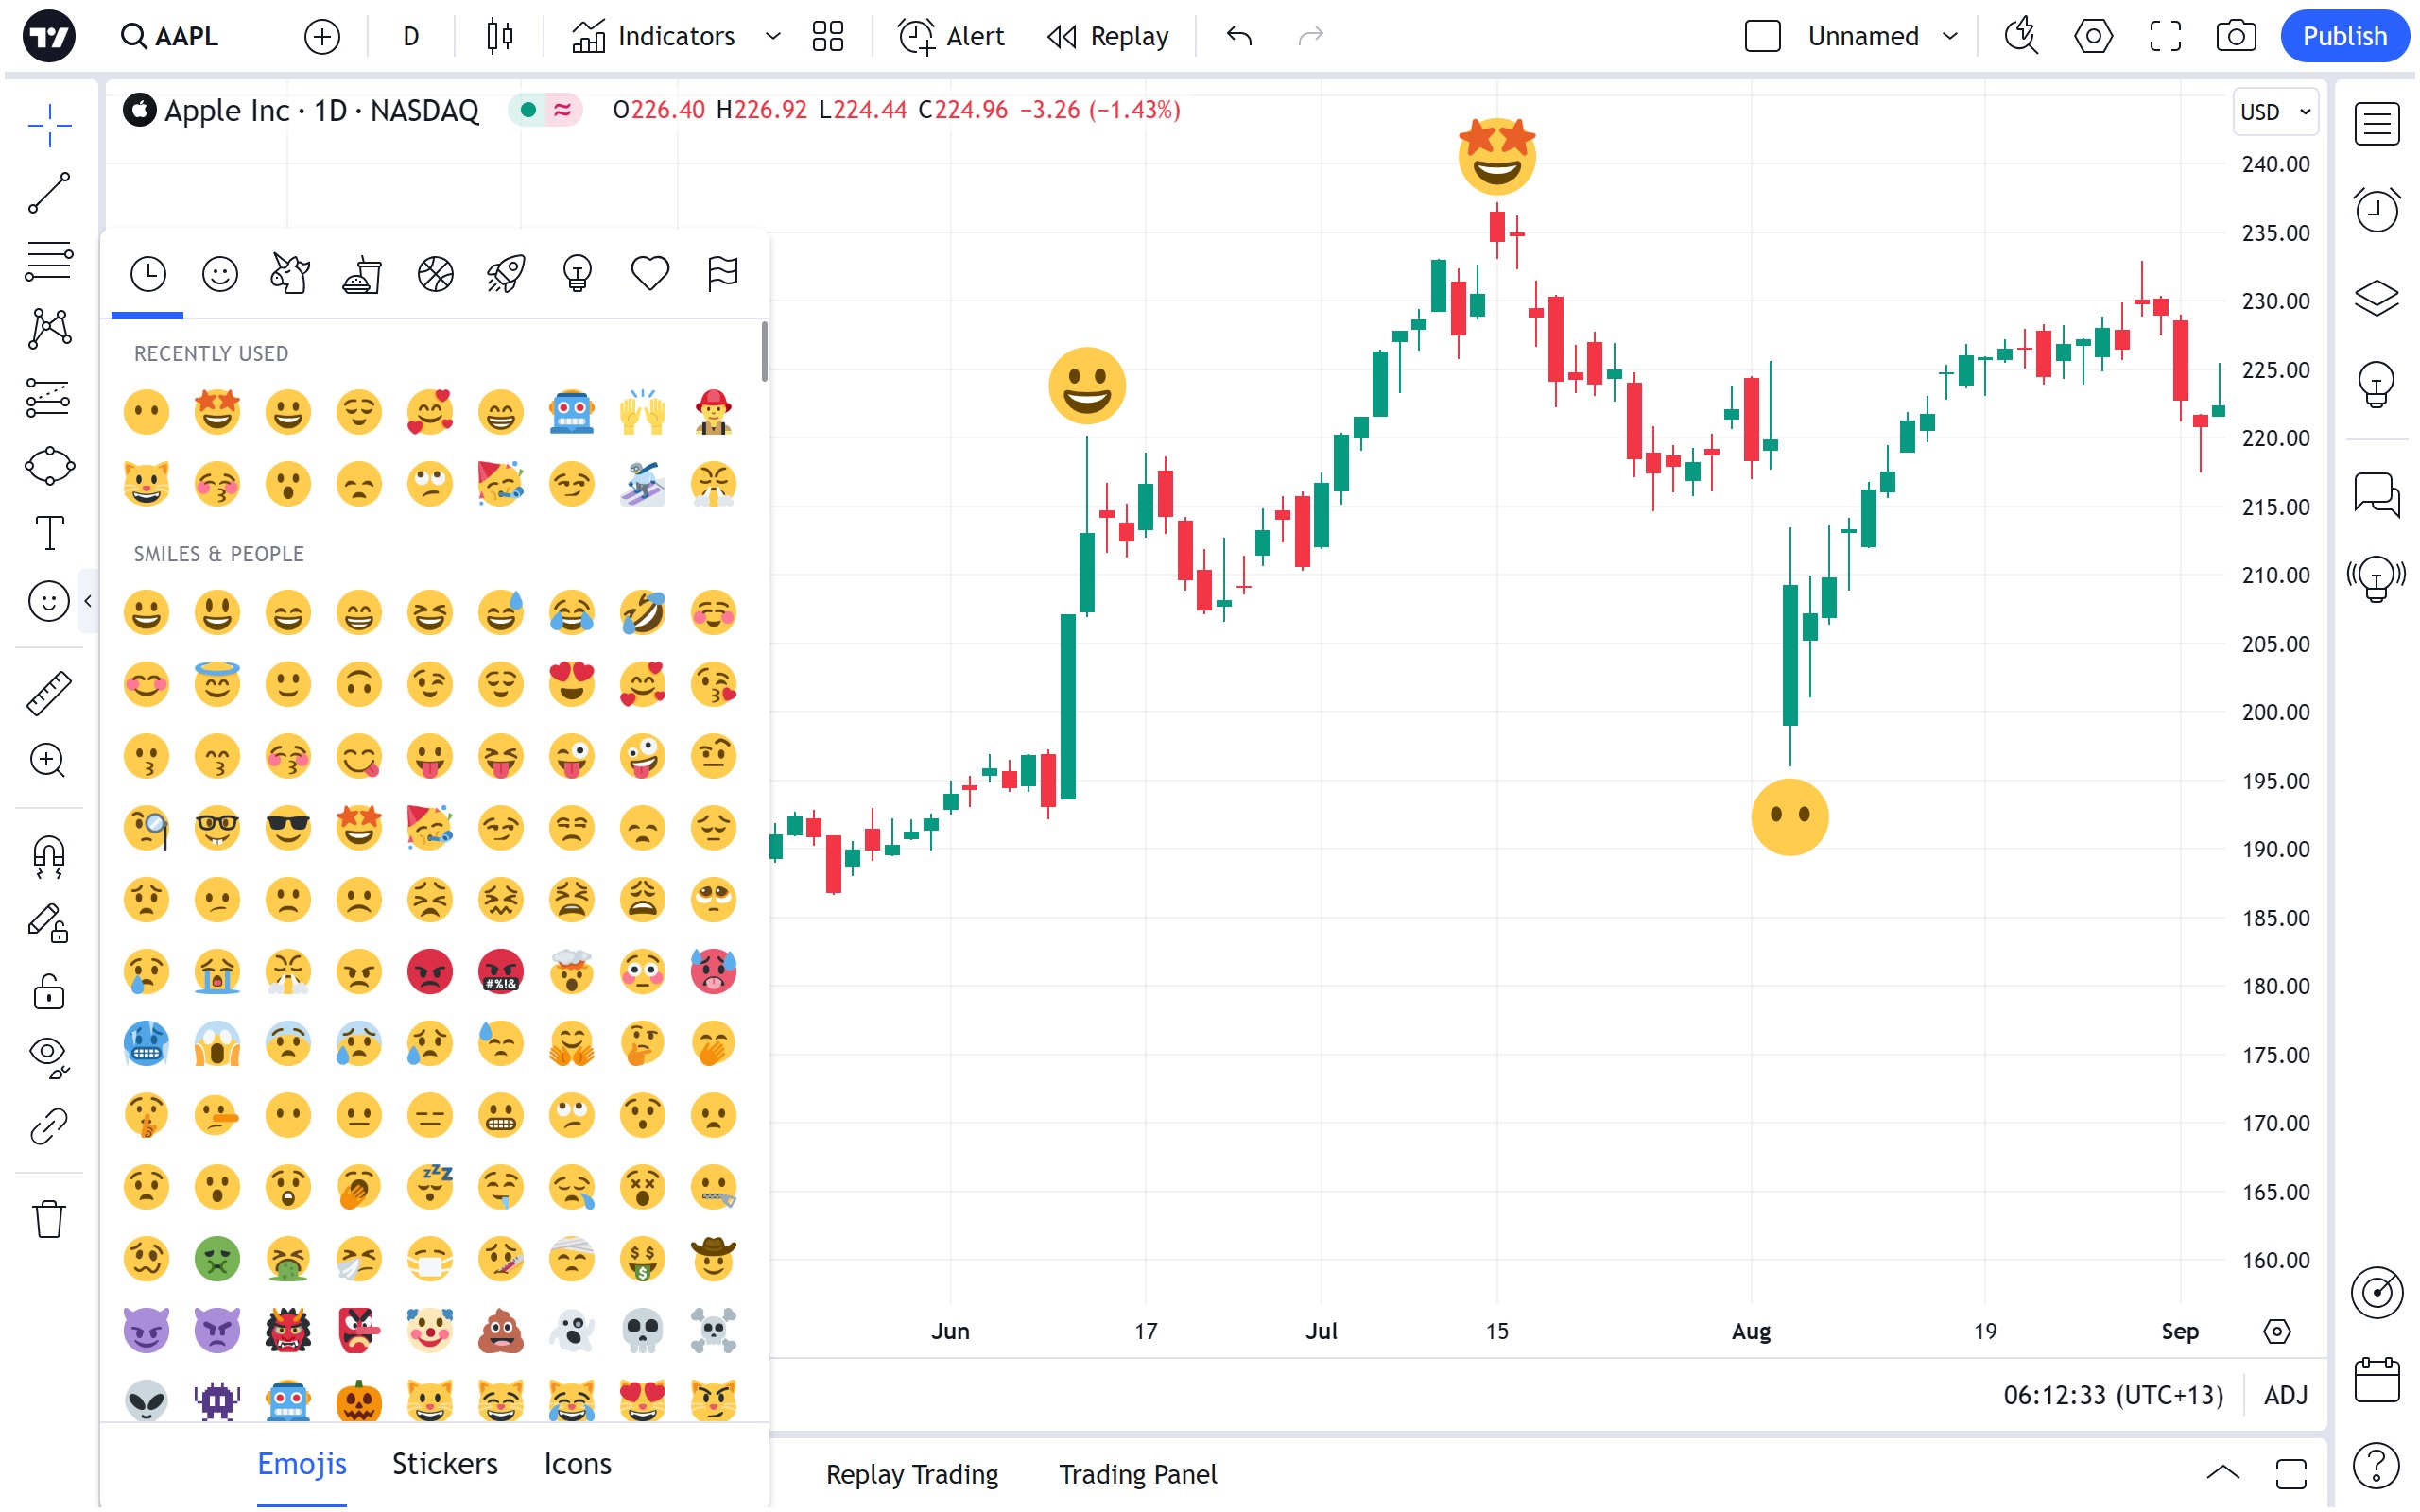2420x1512 pixels.
Task: Click the trash remove objects icon
Action: pos(48,1219)
